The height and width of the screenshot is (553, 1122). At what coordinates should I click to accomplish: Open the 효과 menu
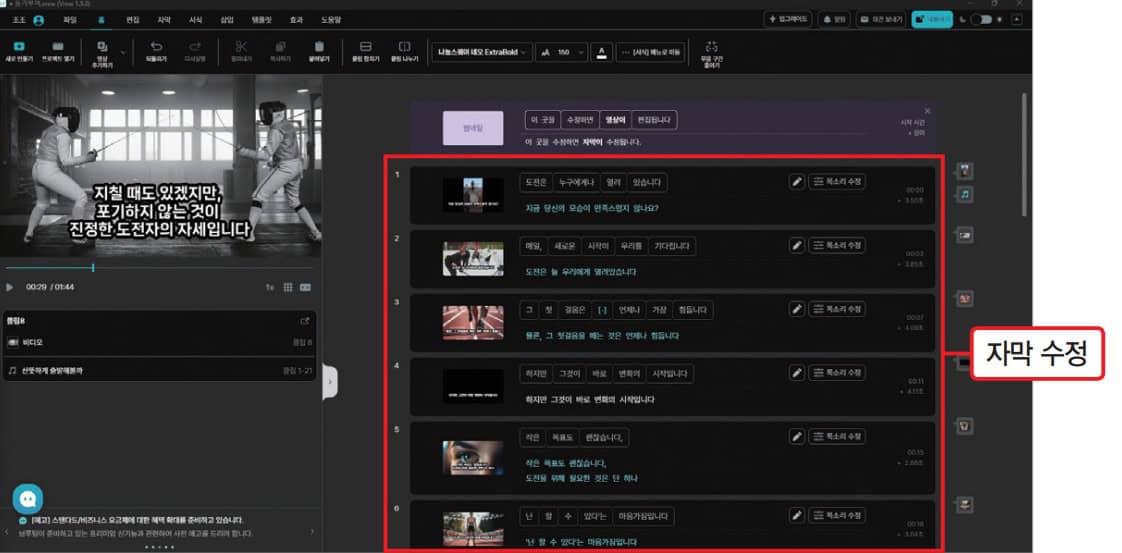pyautogui.click(x=296, y=20)
